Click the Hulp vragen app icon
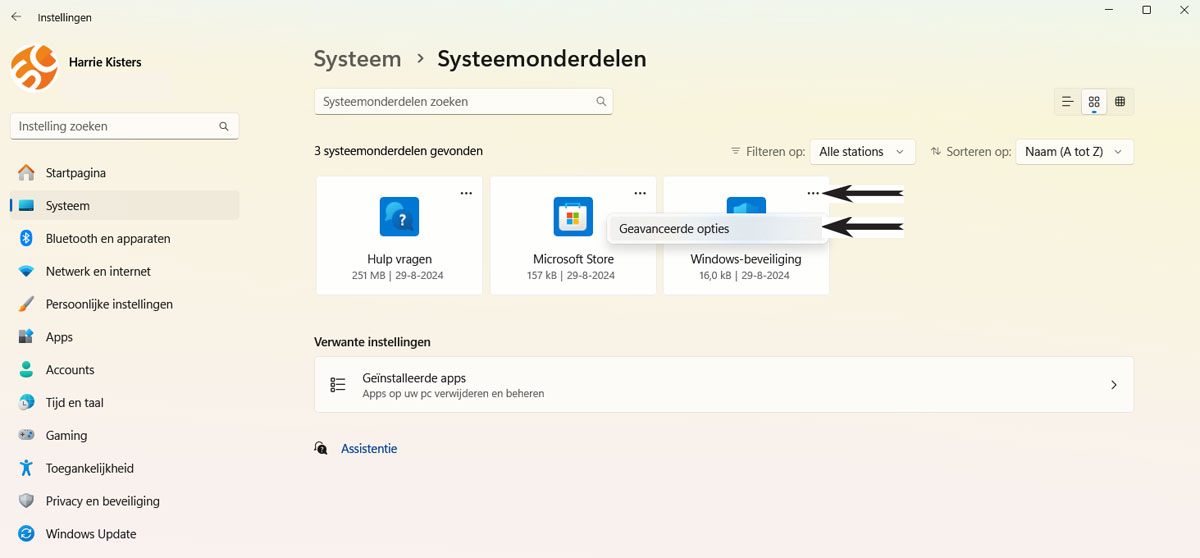The image size is (1200, 558). point(399,217)
